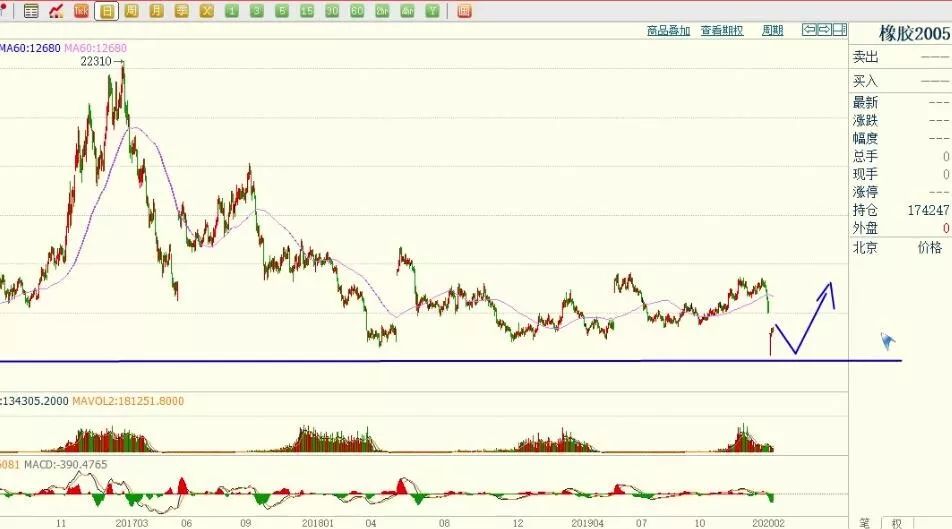The width and height of the screenshot is (952, 529).
Task: Click the 201703 date axis label
Action: pos(131,523)
